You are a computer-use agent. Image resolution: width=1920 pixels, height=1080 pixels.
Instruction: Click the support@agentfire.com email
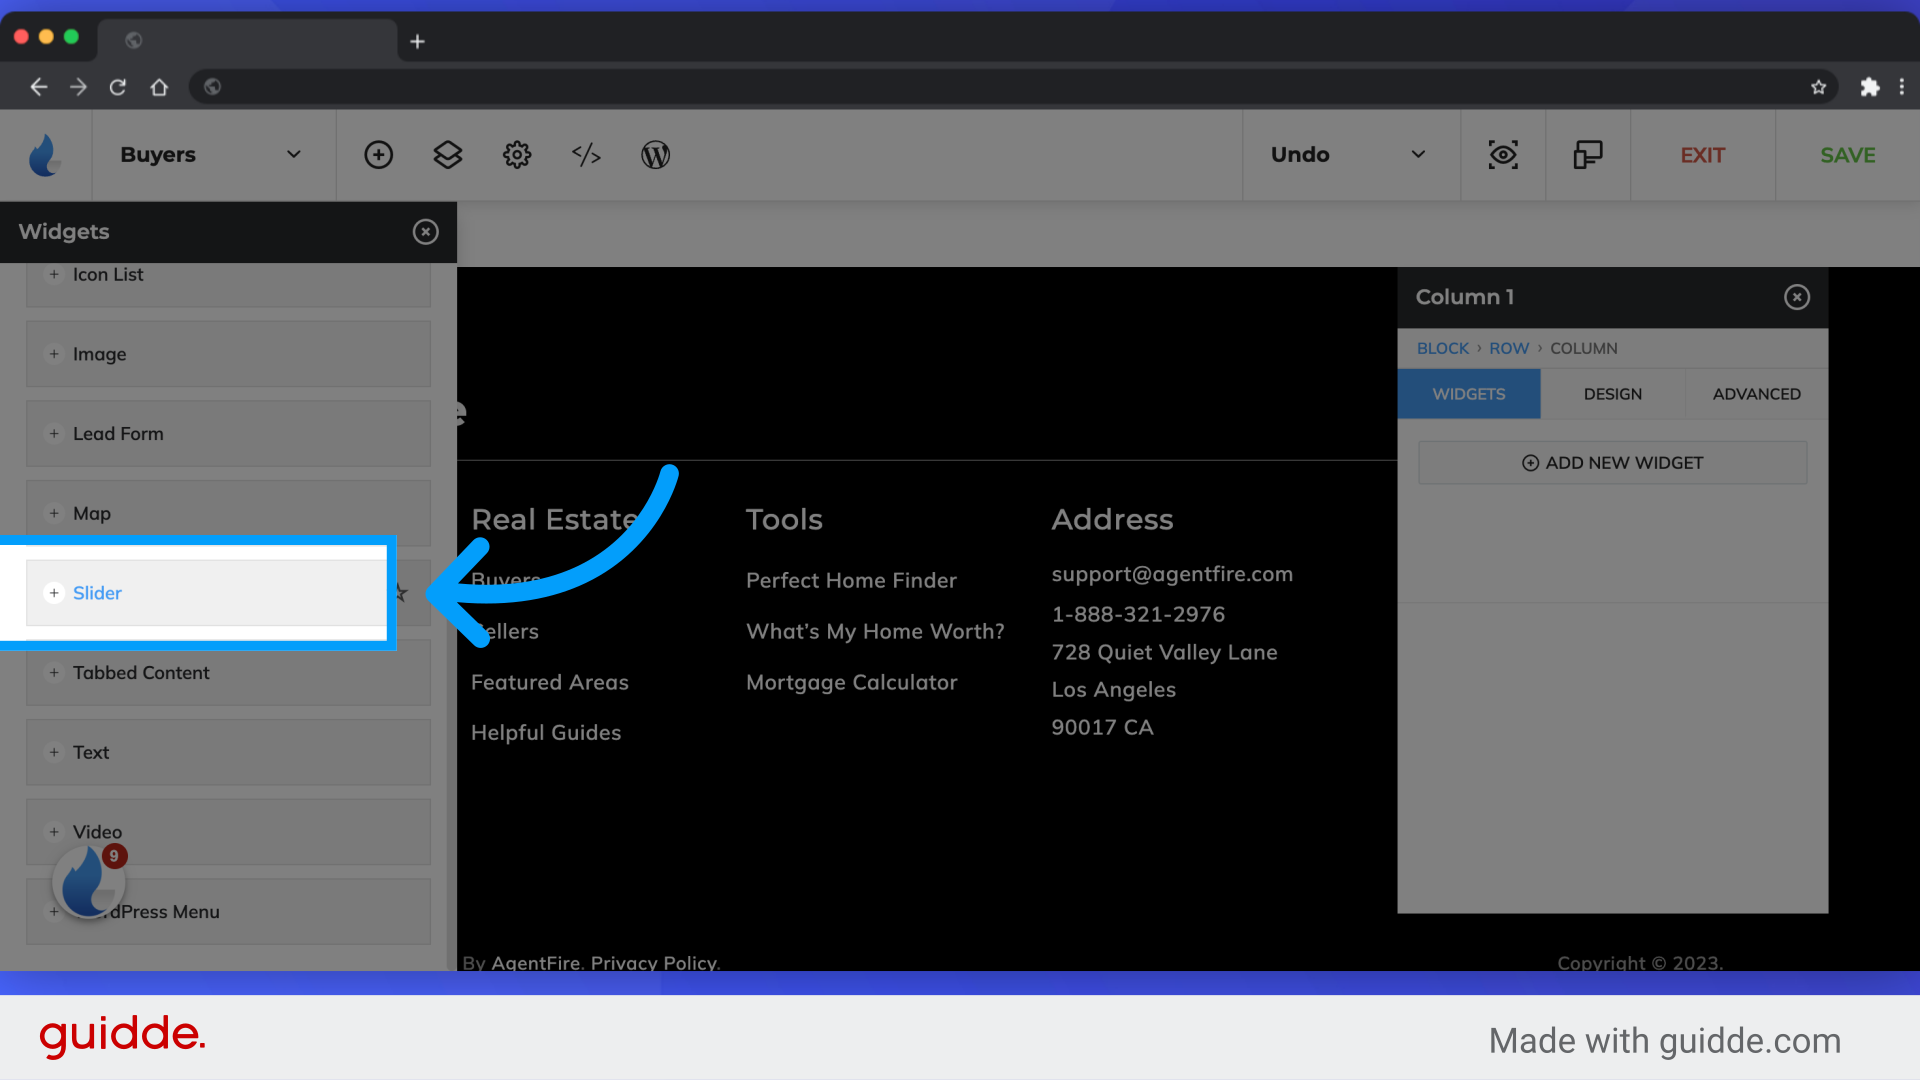[1172, 574]
